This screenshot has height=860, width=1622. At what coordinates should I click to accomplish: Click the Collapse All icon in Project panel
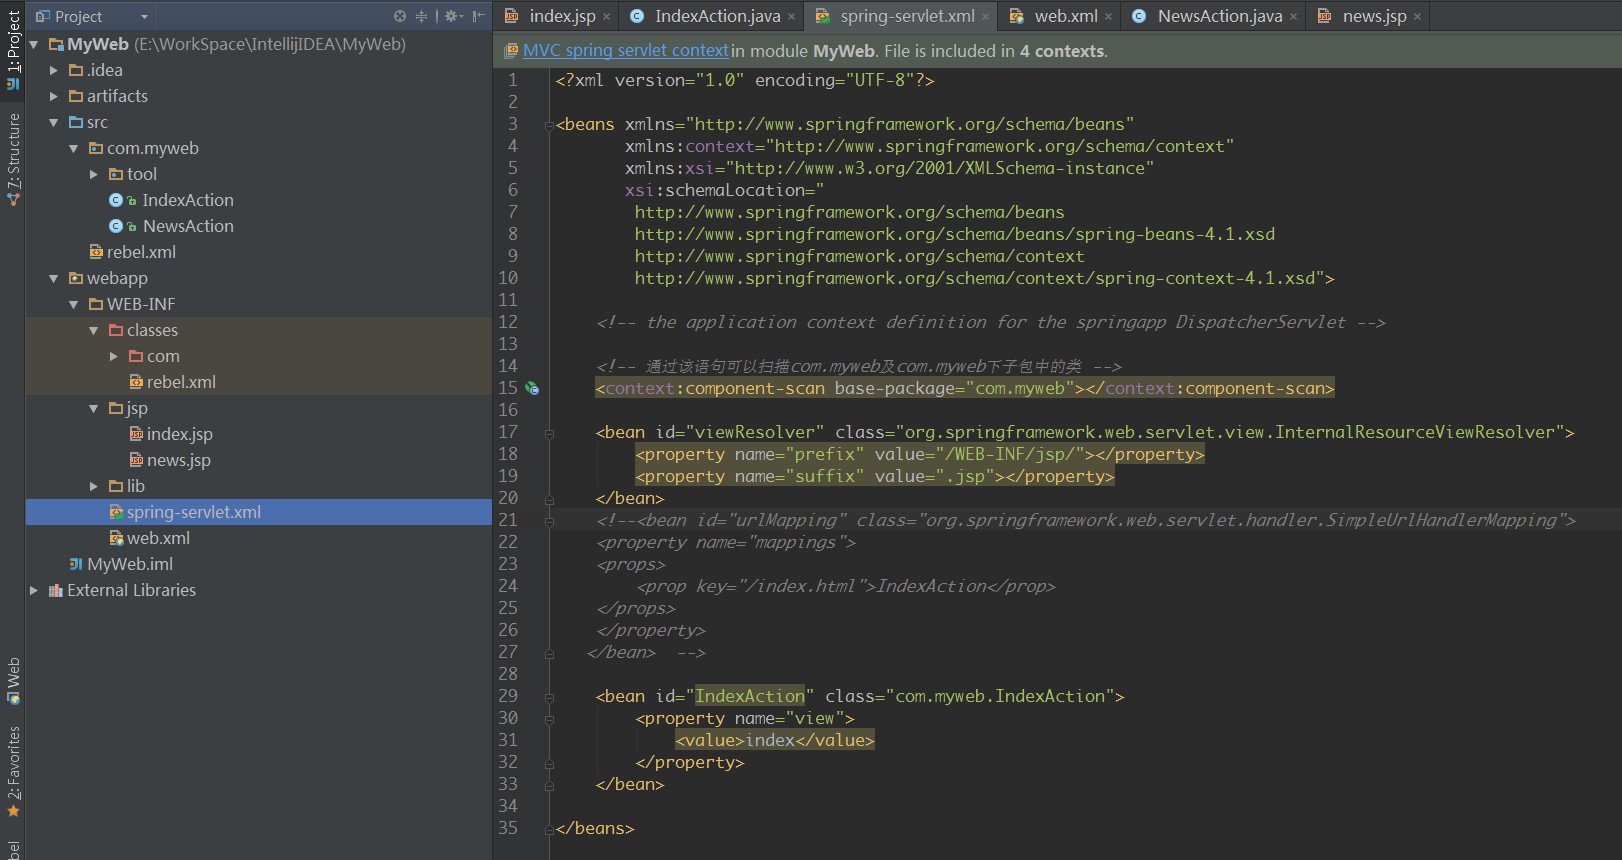click(422, 16)
